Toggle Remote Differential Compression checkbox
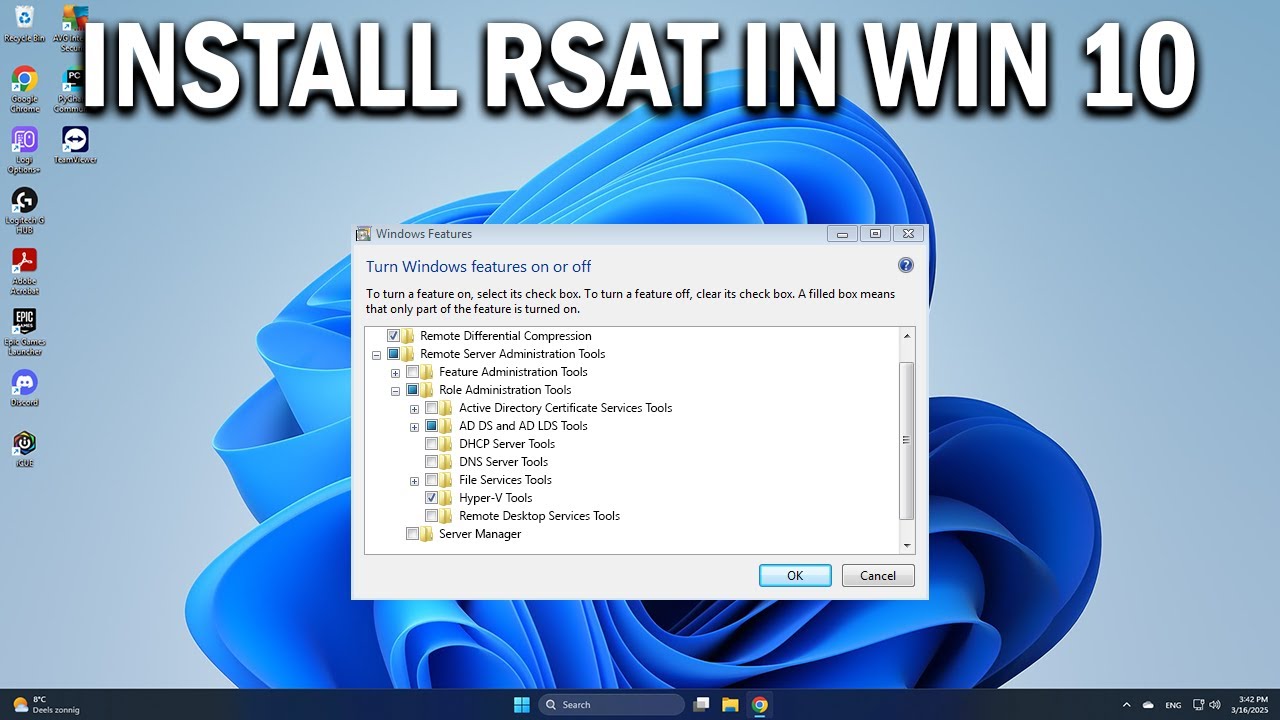The height and width of the screenshot is (720, 1280). (x=393, y=336)
